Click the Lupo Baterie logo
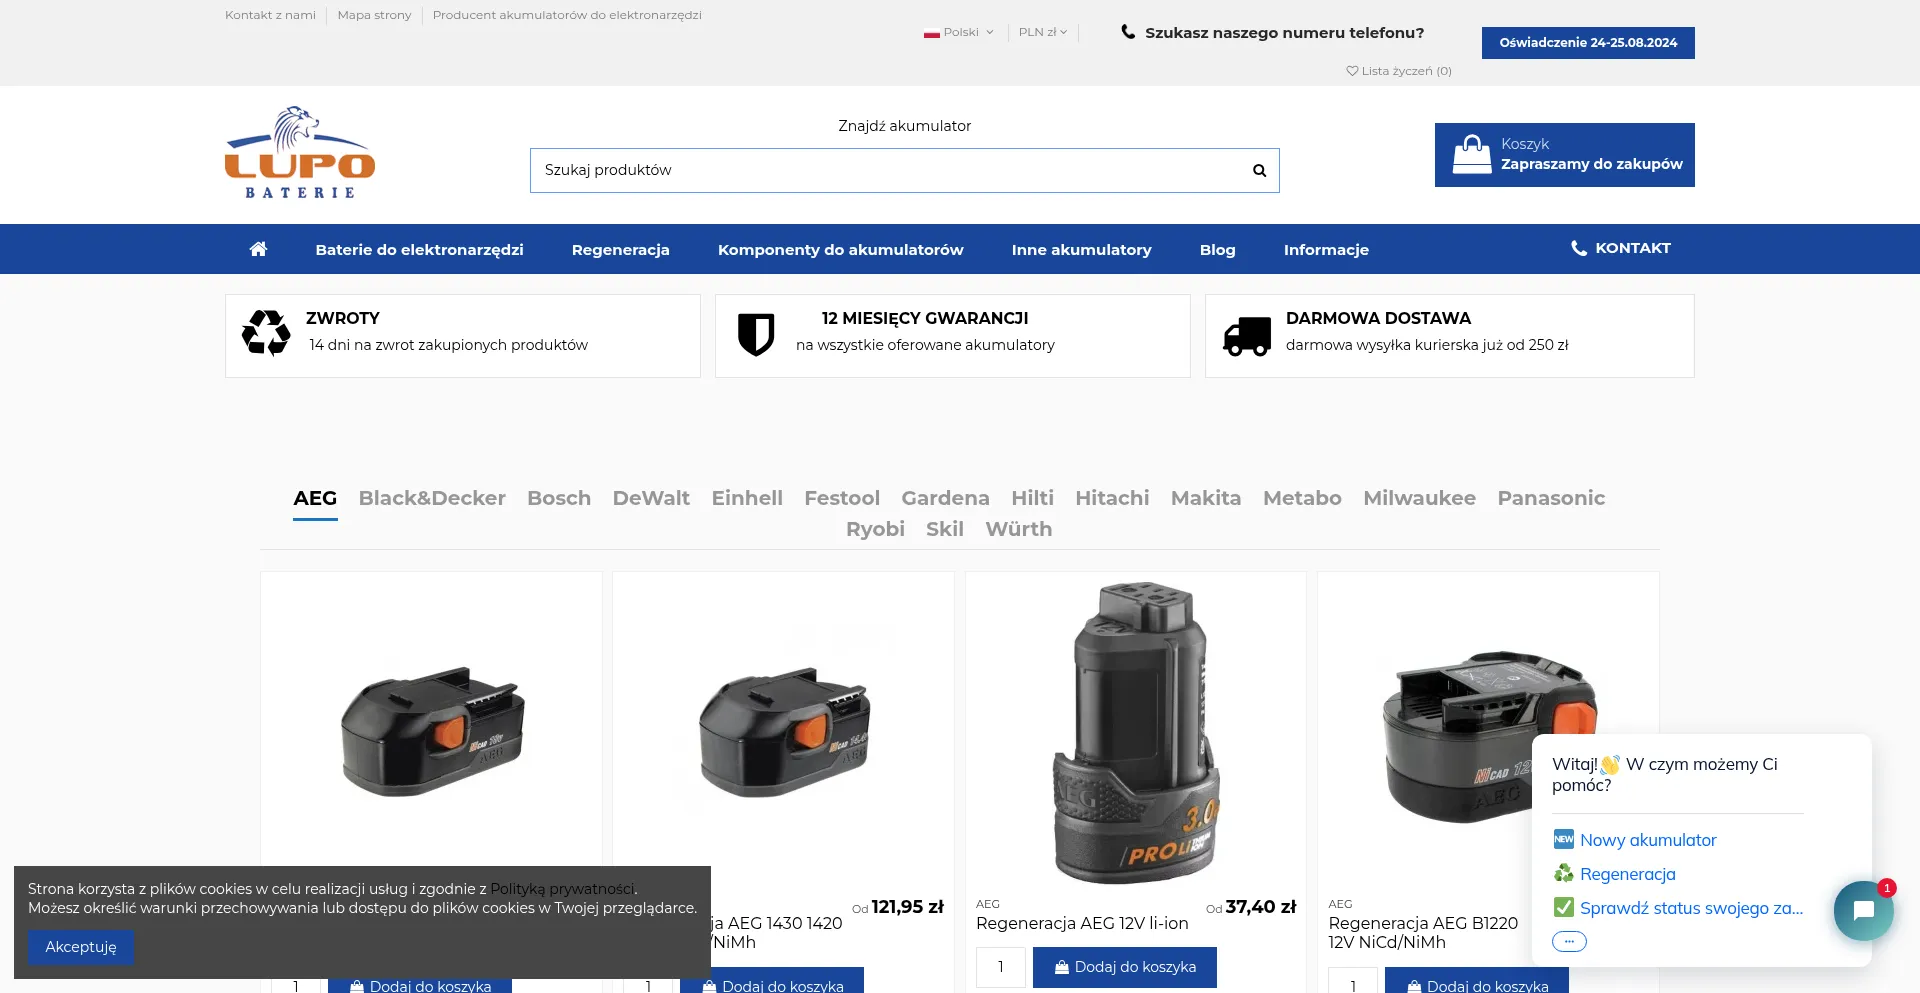 point(300,153)
